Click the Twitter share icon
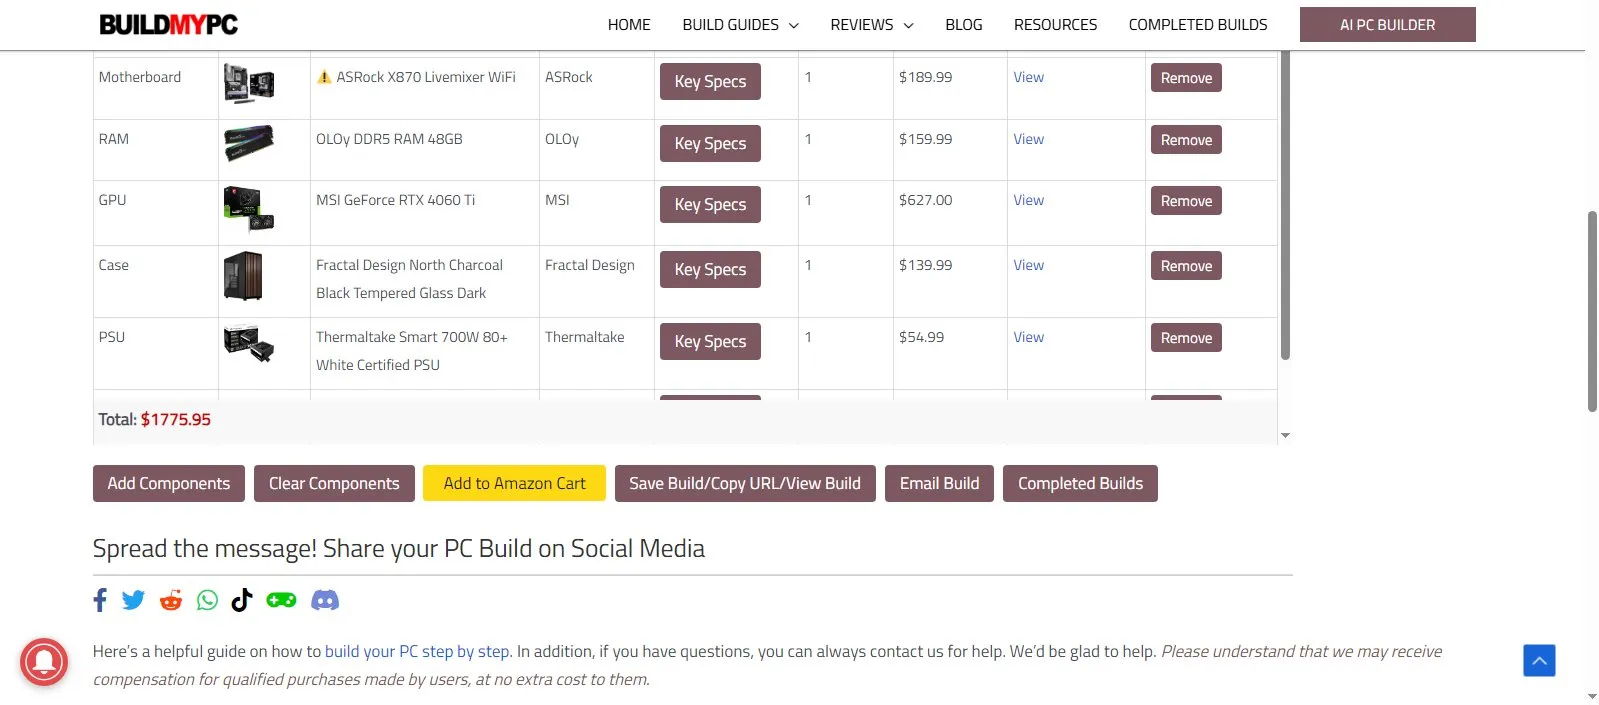The width and height of the screenshot is (1599, 705). (x=133, y=600)
